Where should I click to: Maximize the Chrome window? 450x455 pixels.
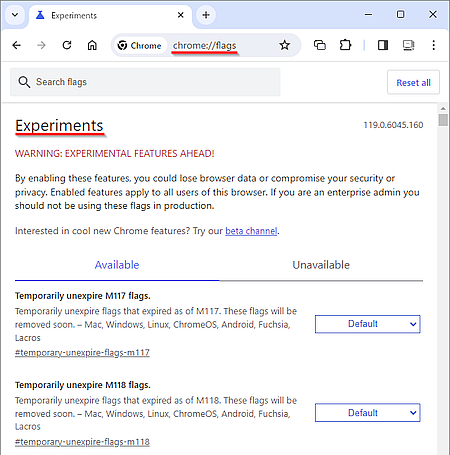coord(401,14)
